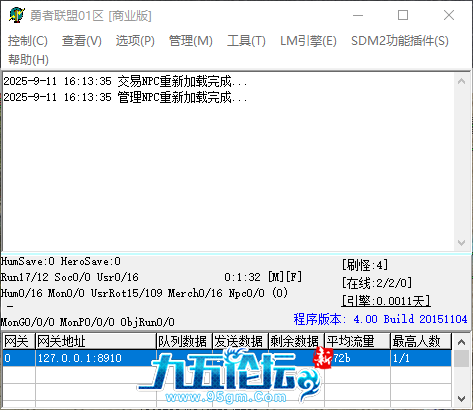
Task: Select log line 管理NPC重新加载完成
Action: click(125, 97)
